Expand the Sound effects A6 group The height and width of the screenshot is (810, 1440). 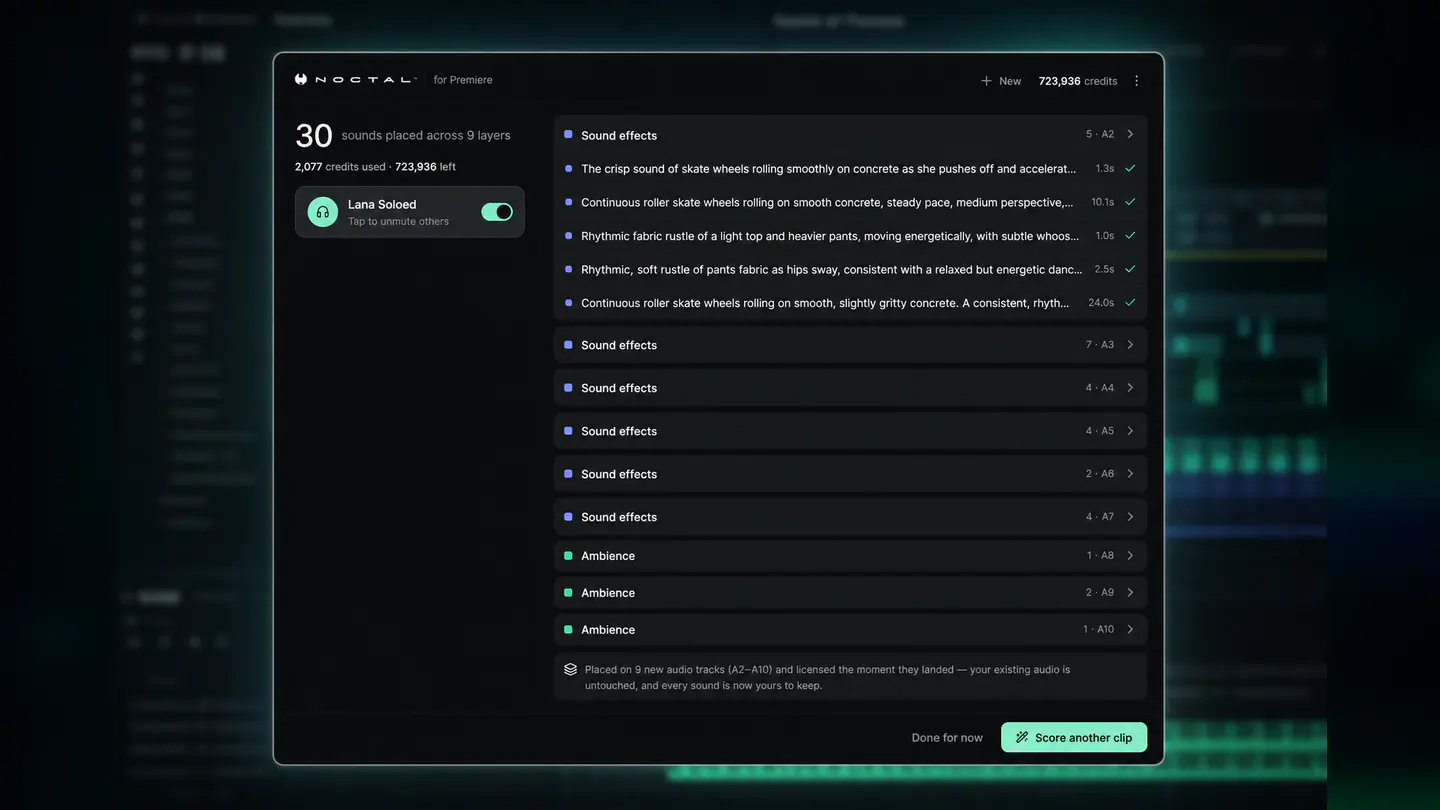tap(1130, 474)
